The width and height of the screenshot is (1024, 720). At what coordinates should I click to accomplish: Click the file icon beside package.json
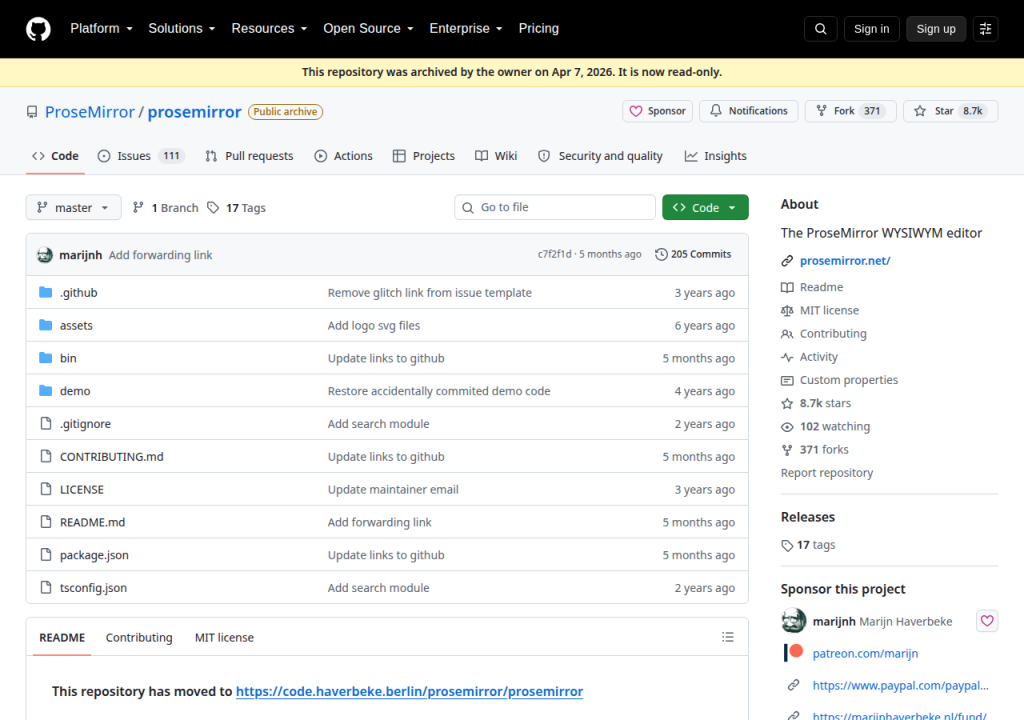click(x=46, y=555)
